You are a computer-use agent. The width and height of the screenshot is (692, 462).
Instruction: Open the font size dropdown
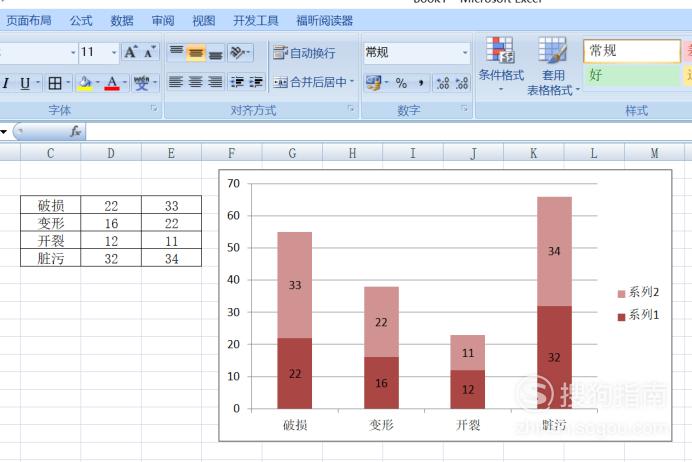pos(114,53)
